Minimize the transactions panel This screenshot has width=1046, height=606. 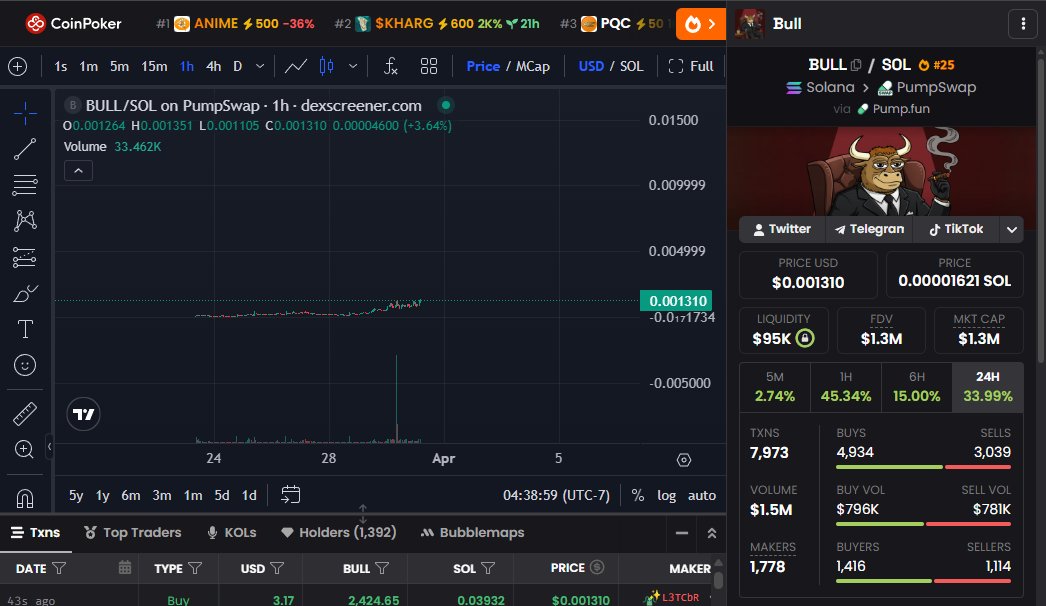(682, 533)
